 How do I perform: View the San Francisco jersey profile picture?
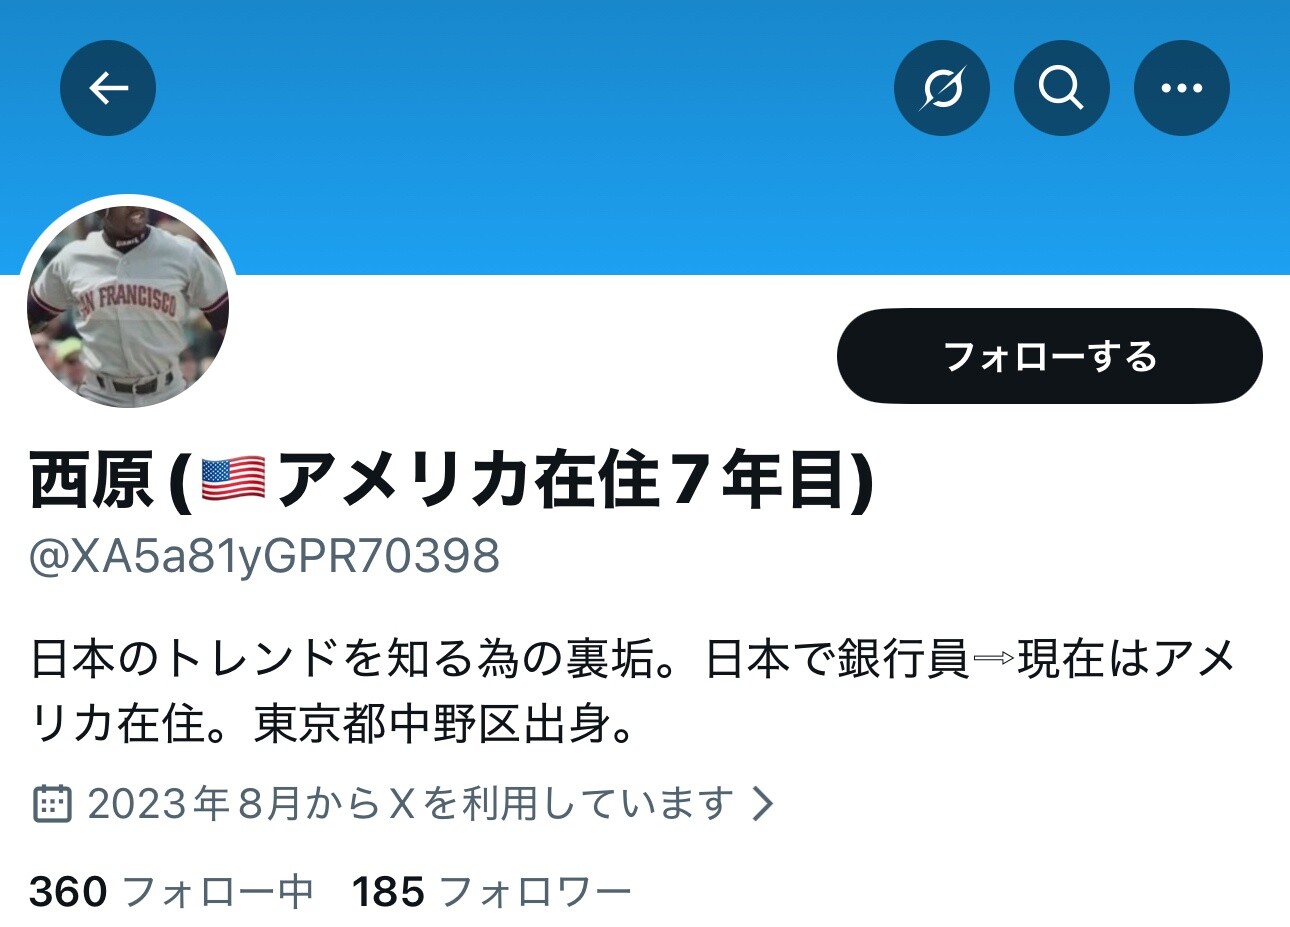click(128, 306)
